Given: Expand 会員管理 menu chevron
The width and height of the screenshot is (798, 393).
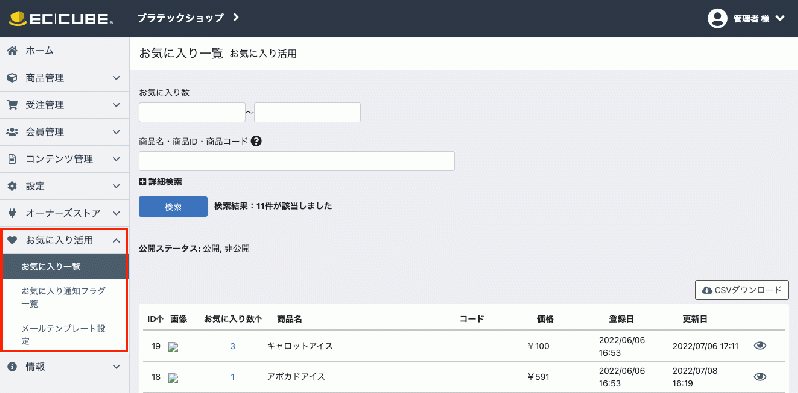Looking at the screenshot, I should tap(116, 132).
